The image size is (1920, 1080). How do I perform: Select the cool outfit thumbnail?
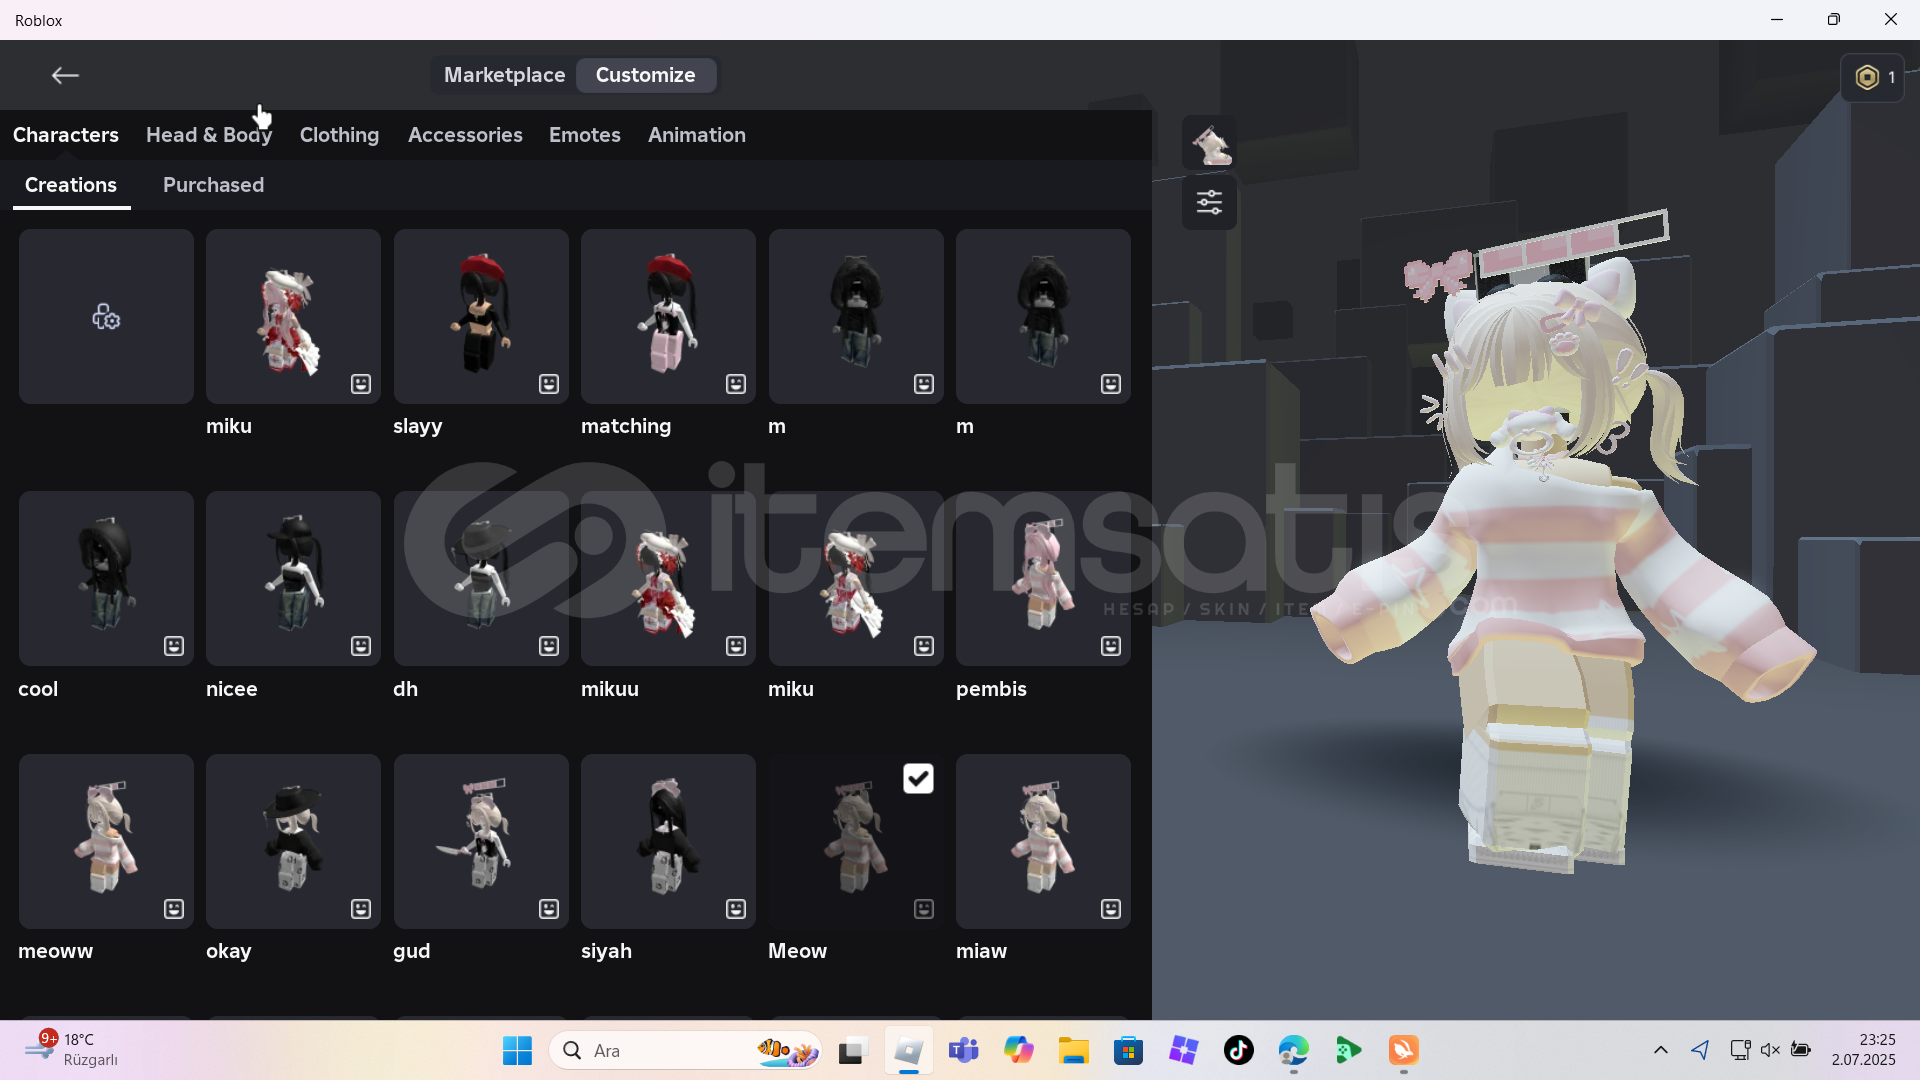pyautogui.click(x=106, y=579)
